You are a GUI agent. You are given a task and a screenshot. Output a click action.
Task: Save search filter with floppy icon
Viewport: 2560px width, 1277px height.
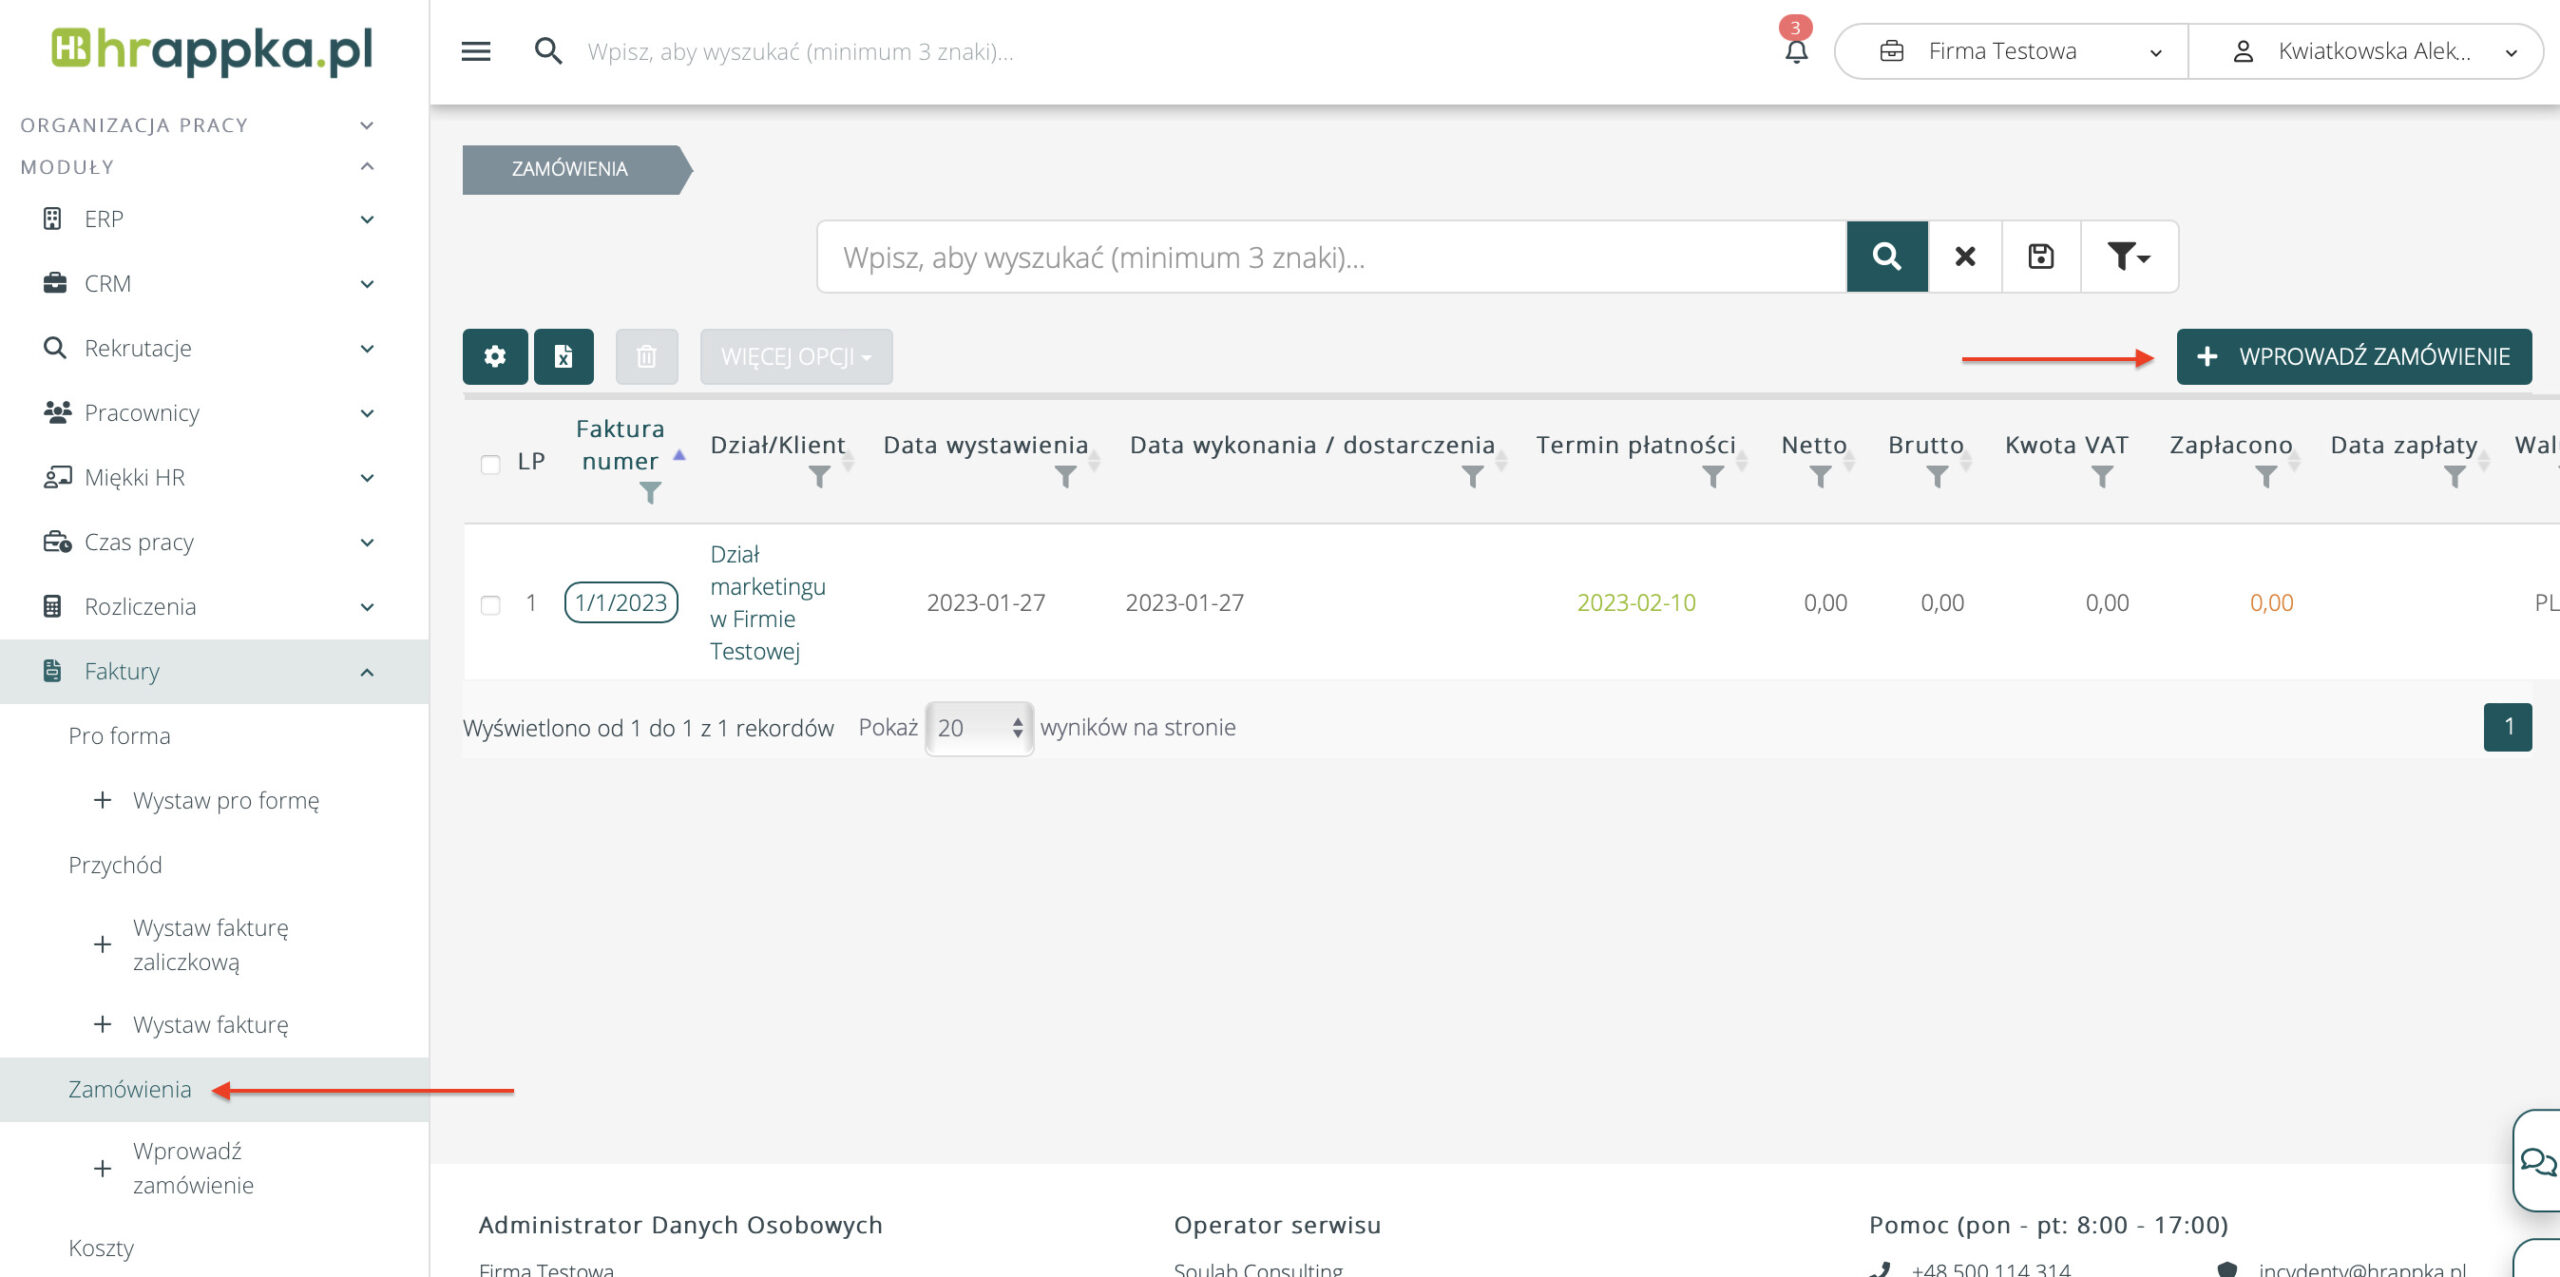pyautogui.click(x=2040, y=257)
